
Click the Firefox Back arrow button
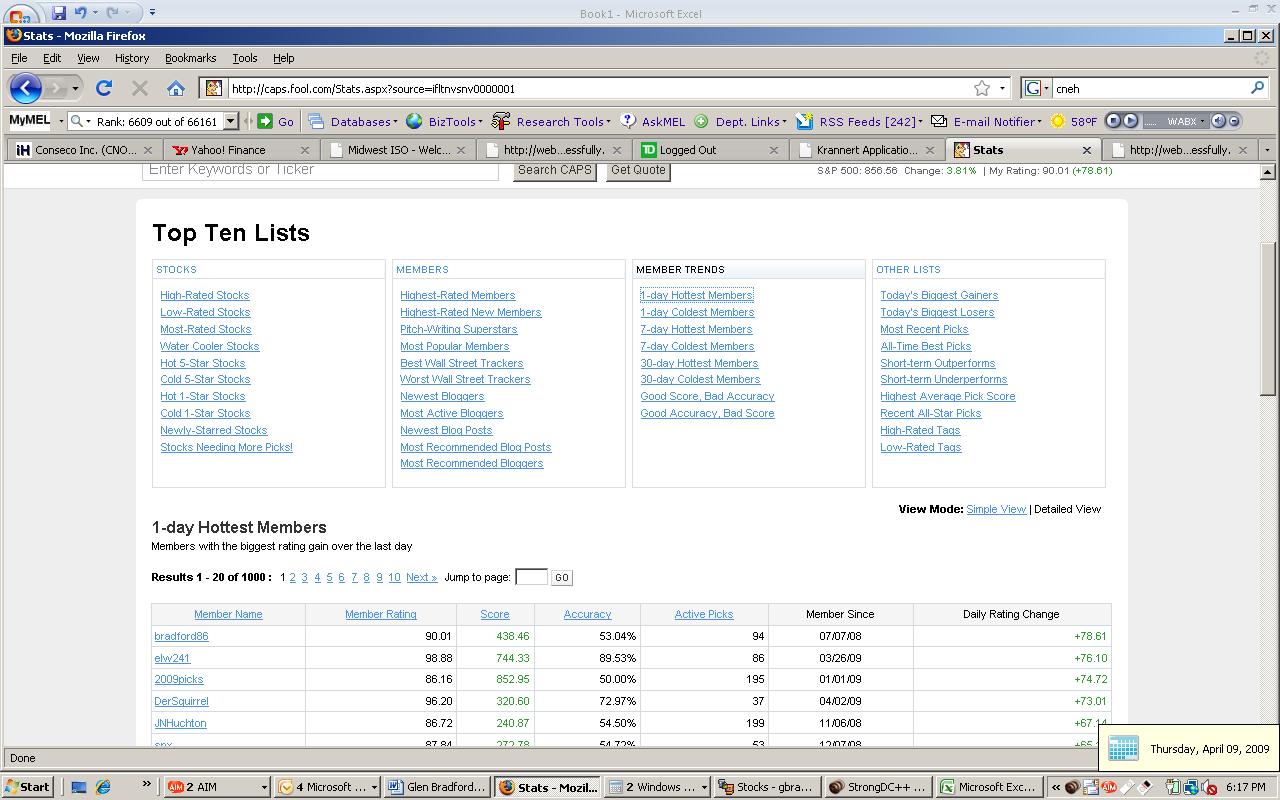tap(25, 88)
